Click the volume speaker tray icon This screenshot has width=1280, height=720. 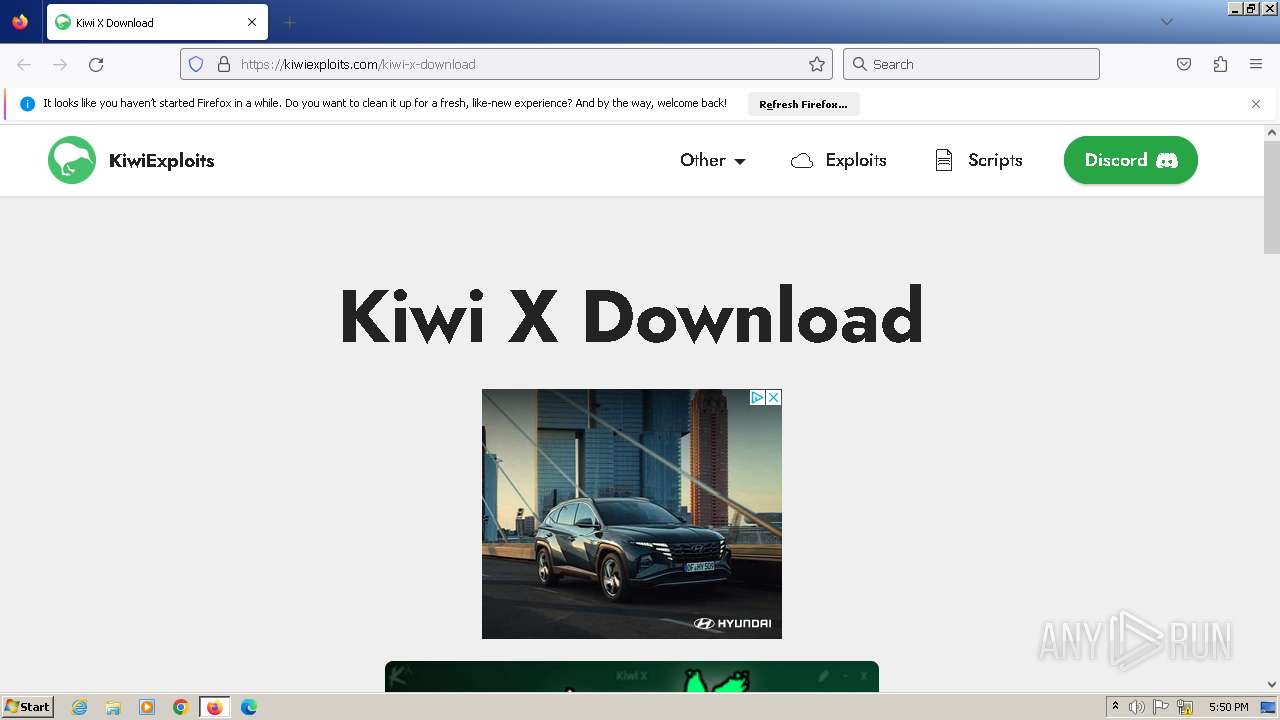[x=1137, y=707]
